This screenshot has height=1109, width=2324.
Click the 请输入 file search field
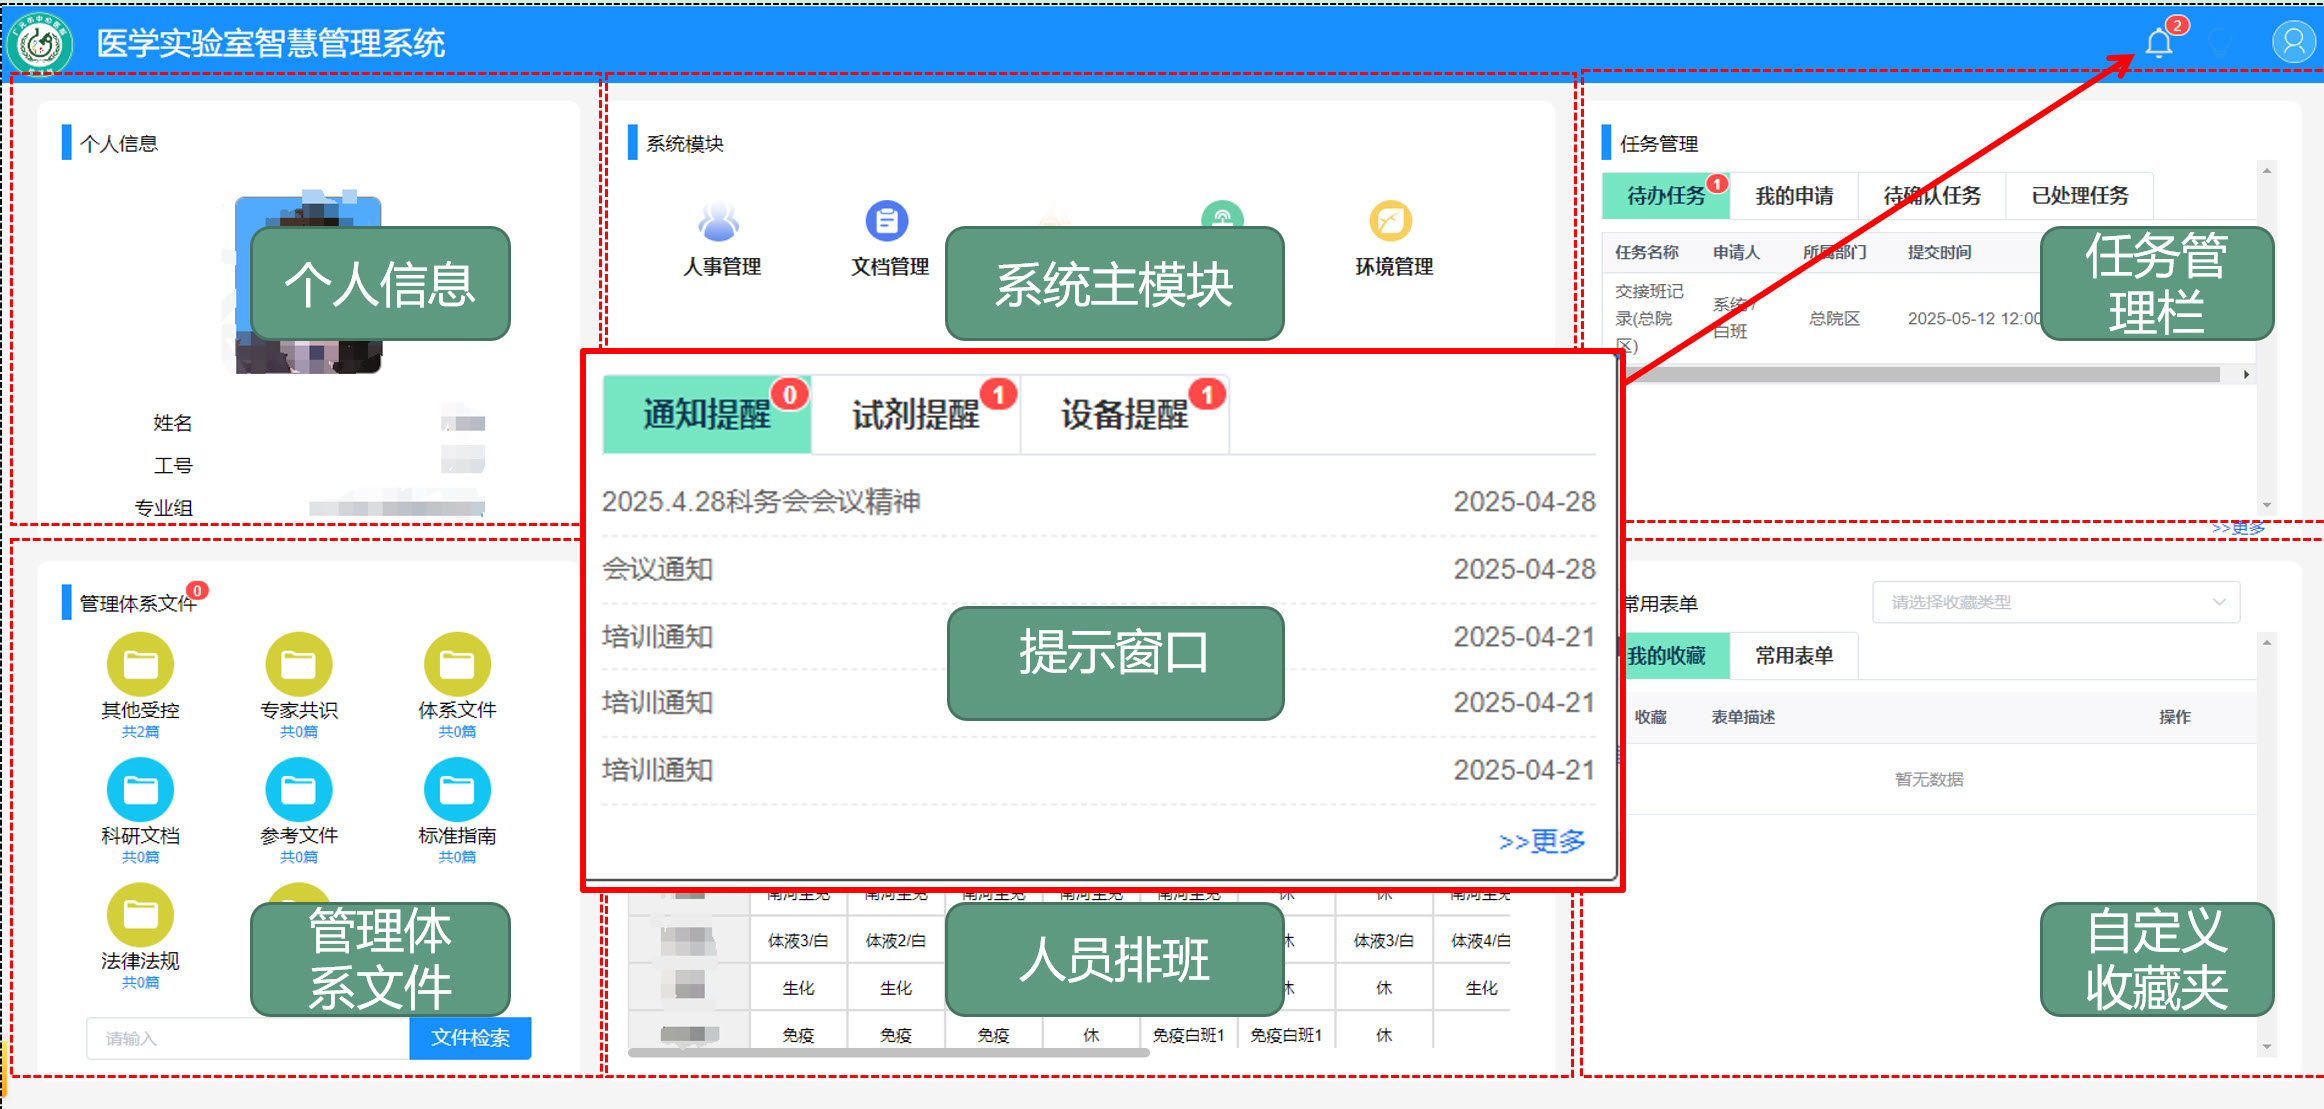pyautogui.click(x=248, y=1038)
